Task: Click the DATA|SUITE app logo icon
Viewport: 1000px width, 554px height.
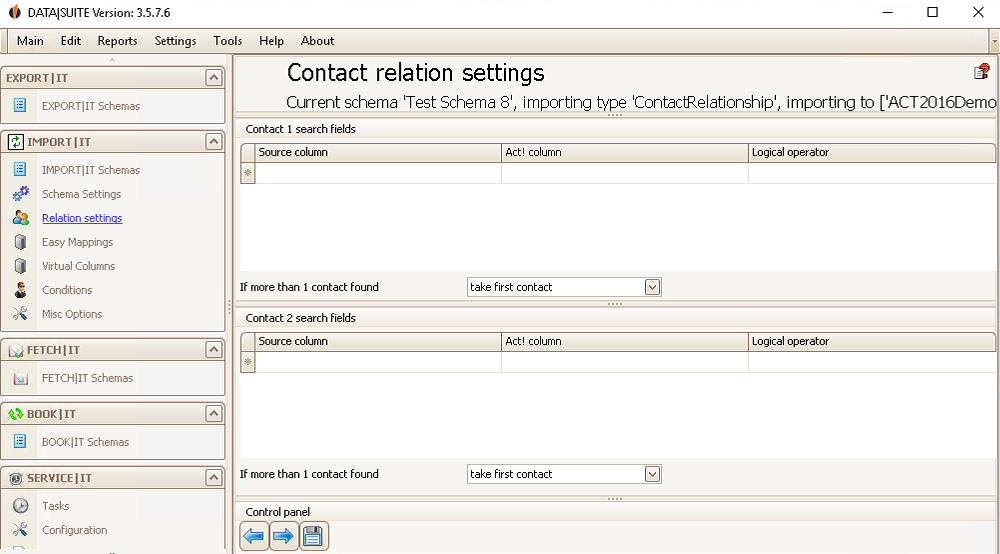Action: [14, 12]
